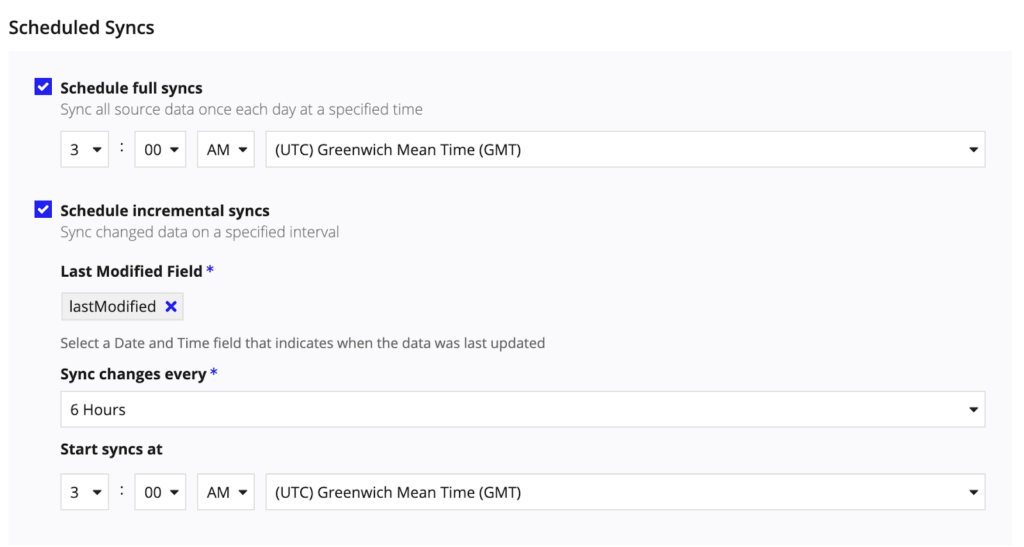This screenshot has height=547, width=1024.
Task: Uncheck the Schedule full syncs checkbox
Action: pyautogui.click(x=43, y=87)
